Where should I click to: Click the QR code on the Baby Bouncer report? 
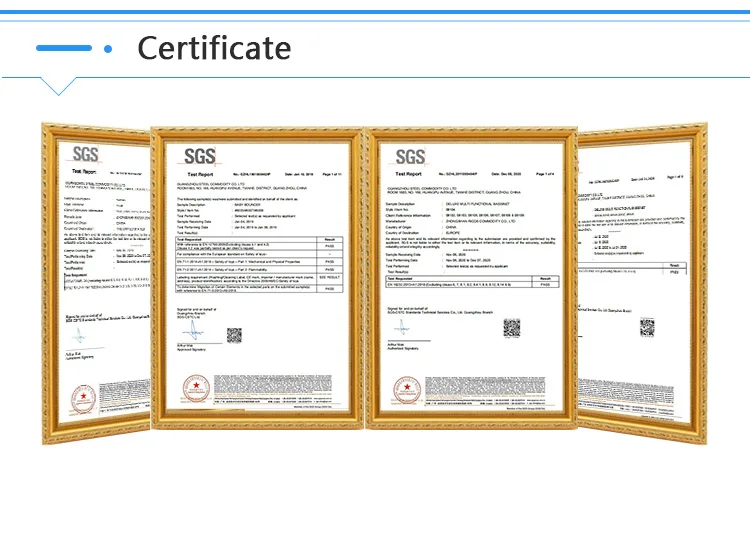pos(234,335)
